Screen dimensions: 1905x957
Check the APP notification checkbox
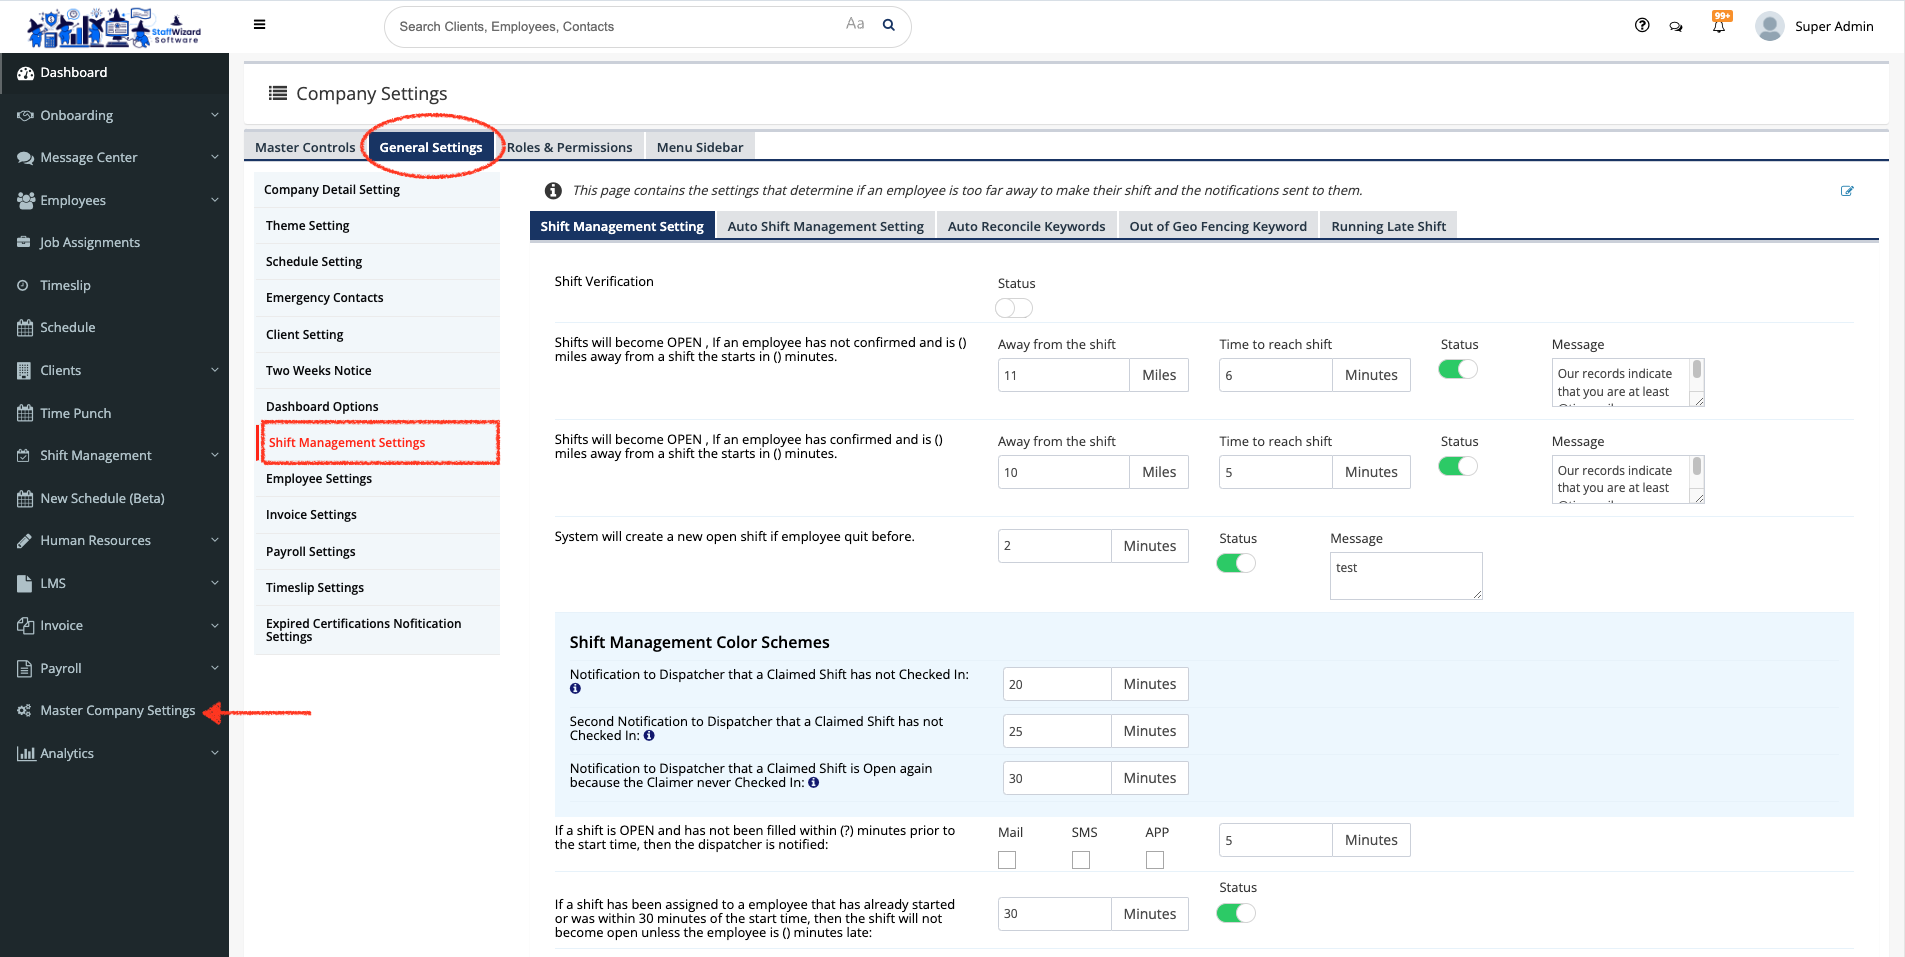click(x=1155, y=860)
